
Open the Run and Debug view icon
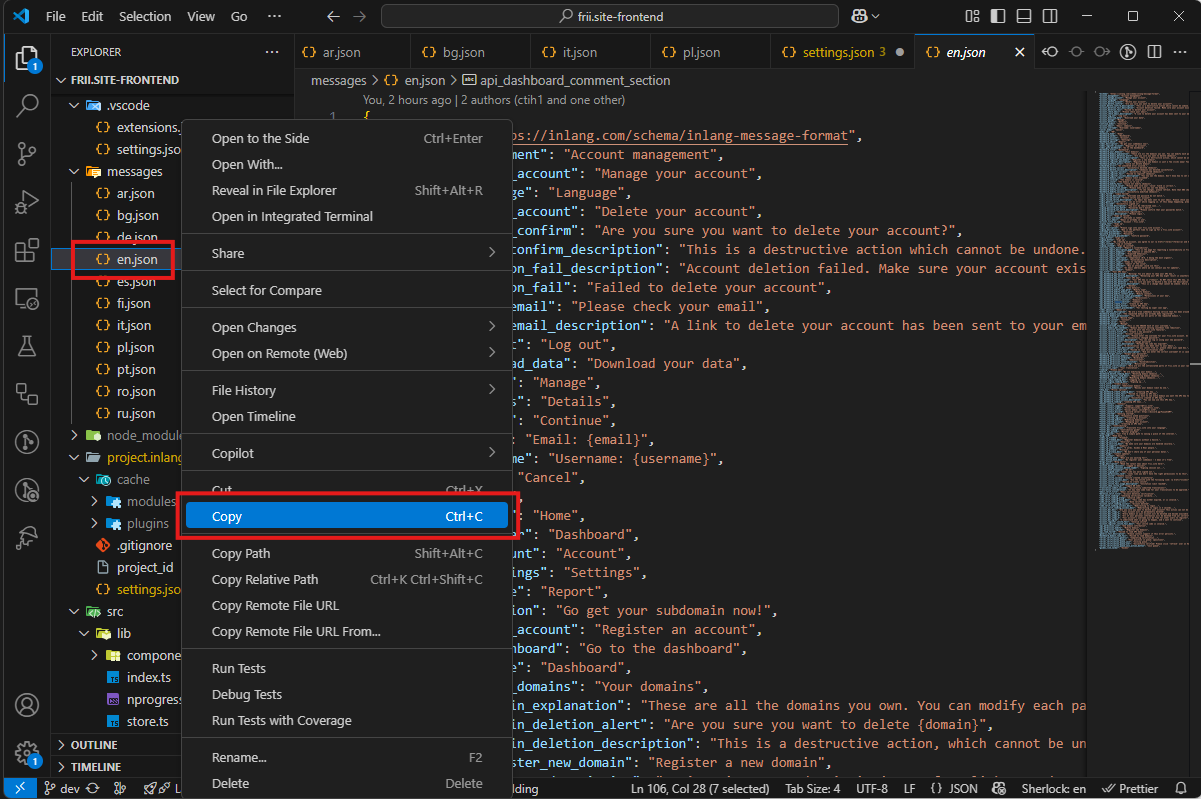(x=27, y=202)
